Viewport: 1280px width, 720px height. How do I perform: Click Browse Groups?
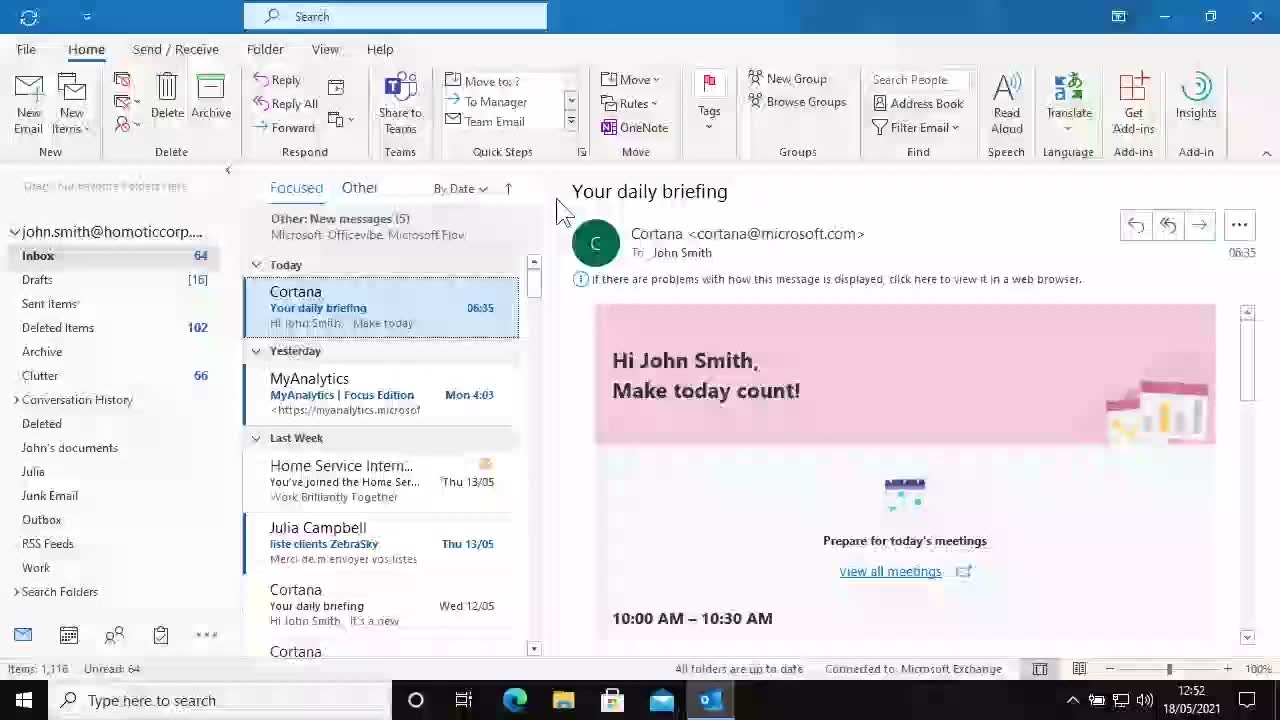point(797,102)
